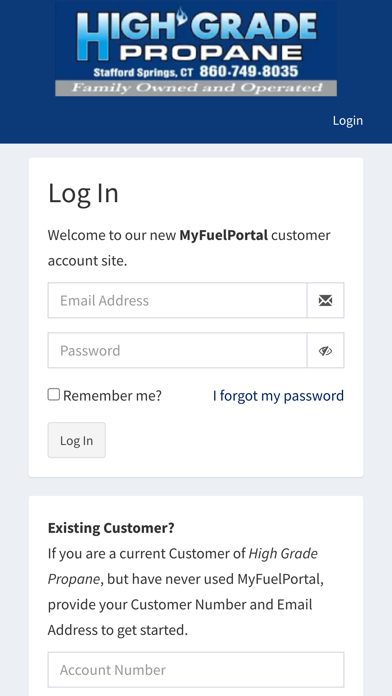Open the "I forgot my password" link
The image size is (392, 696).
pos(278,395)
